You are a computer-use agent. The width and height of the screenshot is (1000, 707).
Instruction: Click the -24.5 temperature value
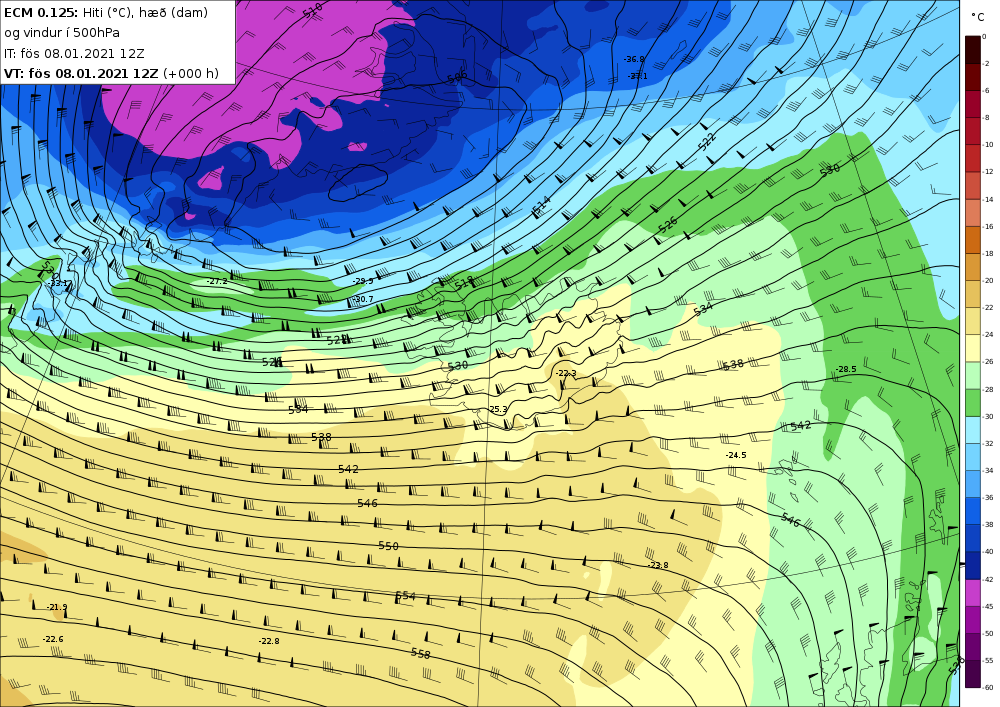(735, 455)
